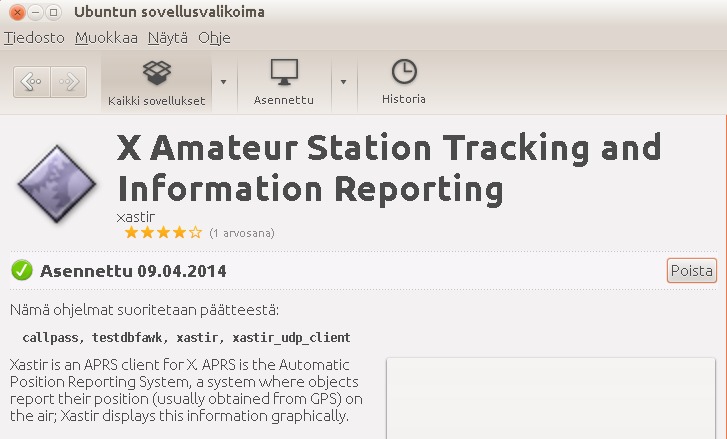
Task: Expand the Asennettu dropdown arrow
Action: tap(344, 82)
